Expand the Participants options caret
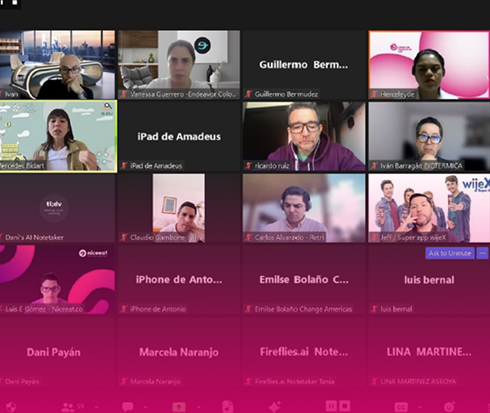The image size is (490, 413). (97, 407)
